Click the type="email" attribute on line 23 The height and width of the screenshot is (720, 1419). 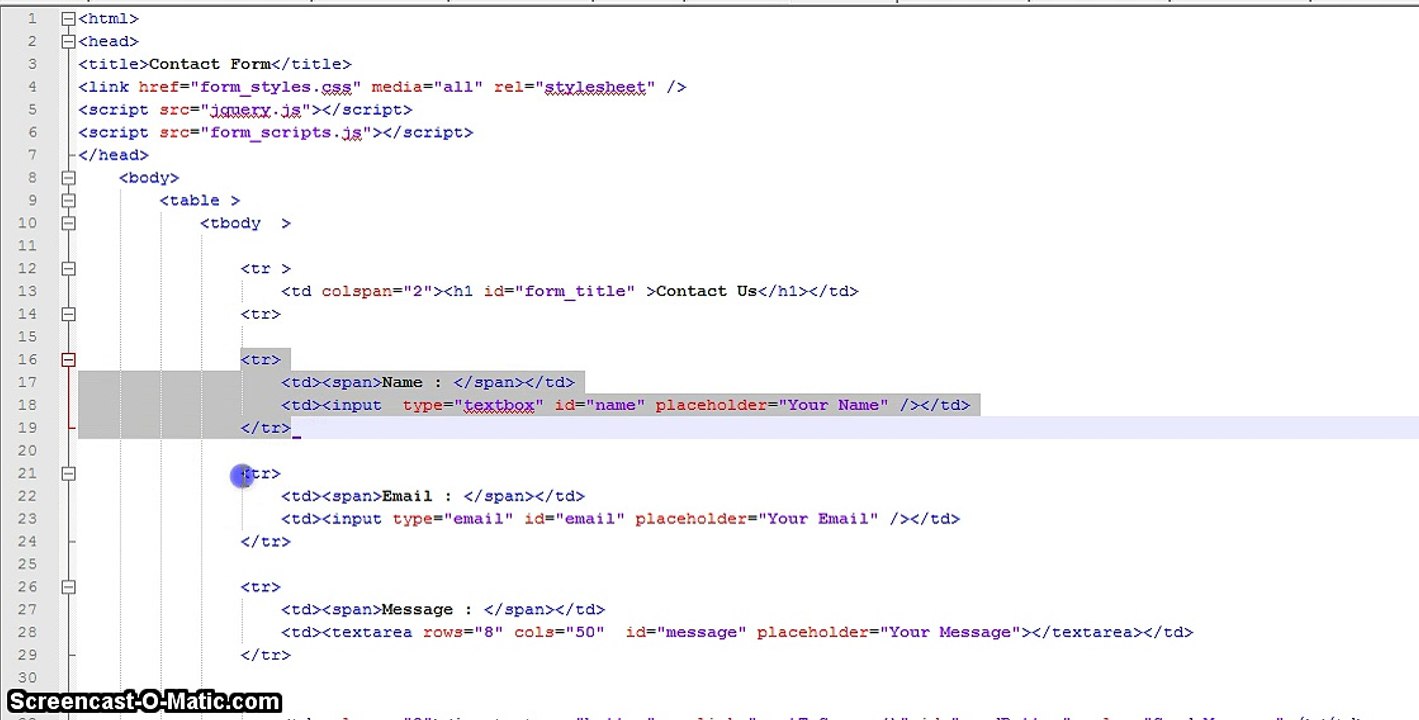[x=453, y=519]
